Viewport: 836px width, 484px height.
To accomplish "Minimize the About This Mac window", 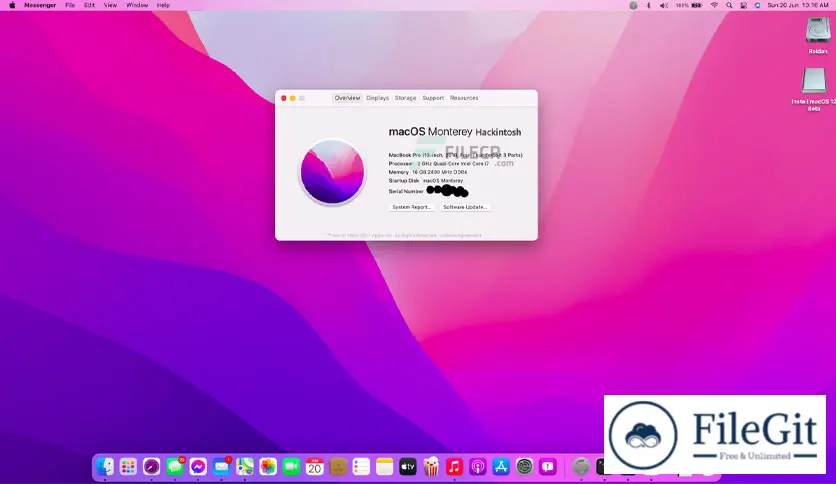I will pos(293,98).
